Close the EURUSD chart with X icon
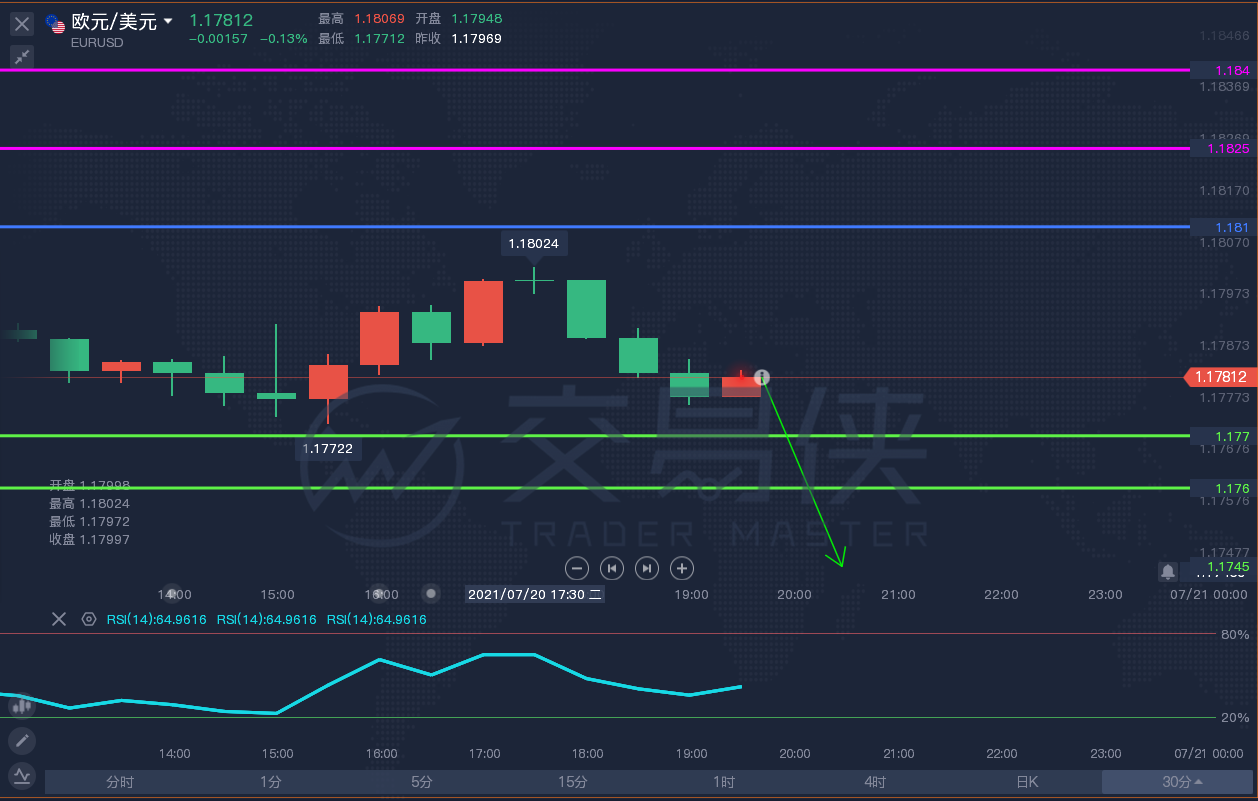This screenshot has height=801, width=1258. 22,23
